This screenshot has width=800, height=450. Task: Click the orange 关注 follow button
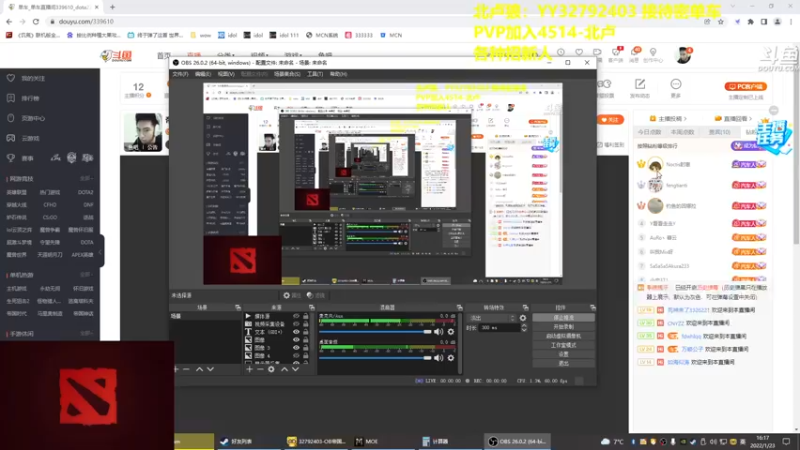(610, 119)
